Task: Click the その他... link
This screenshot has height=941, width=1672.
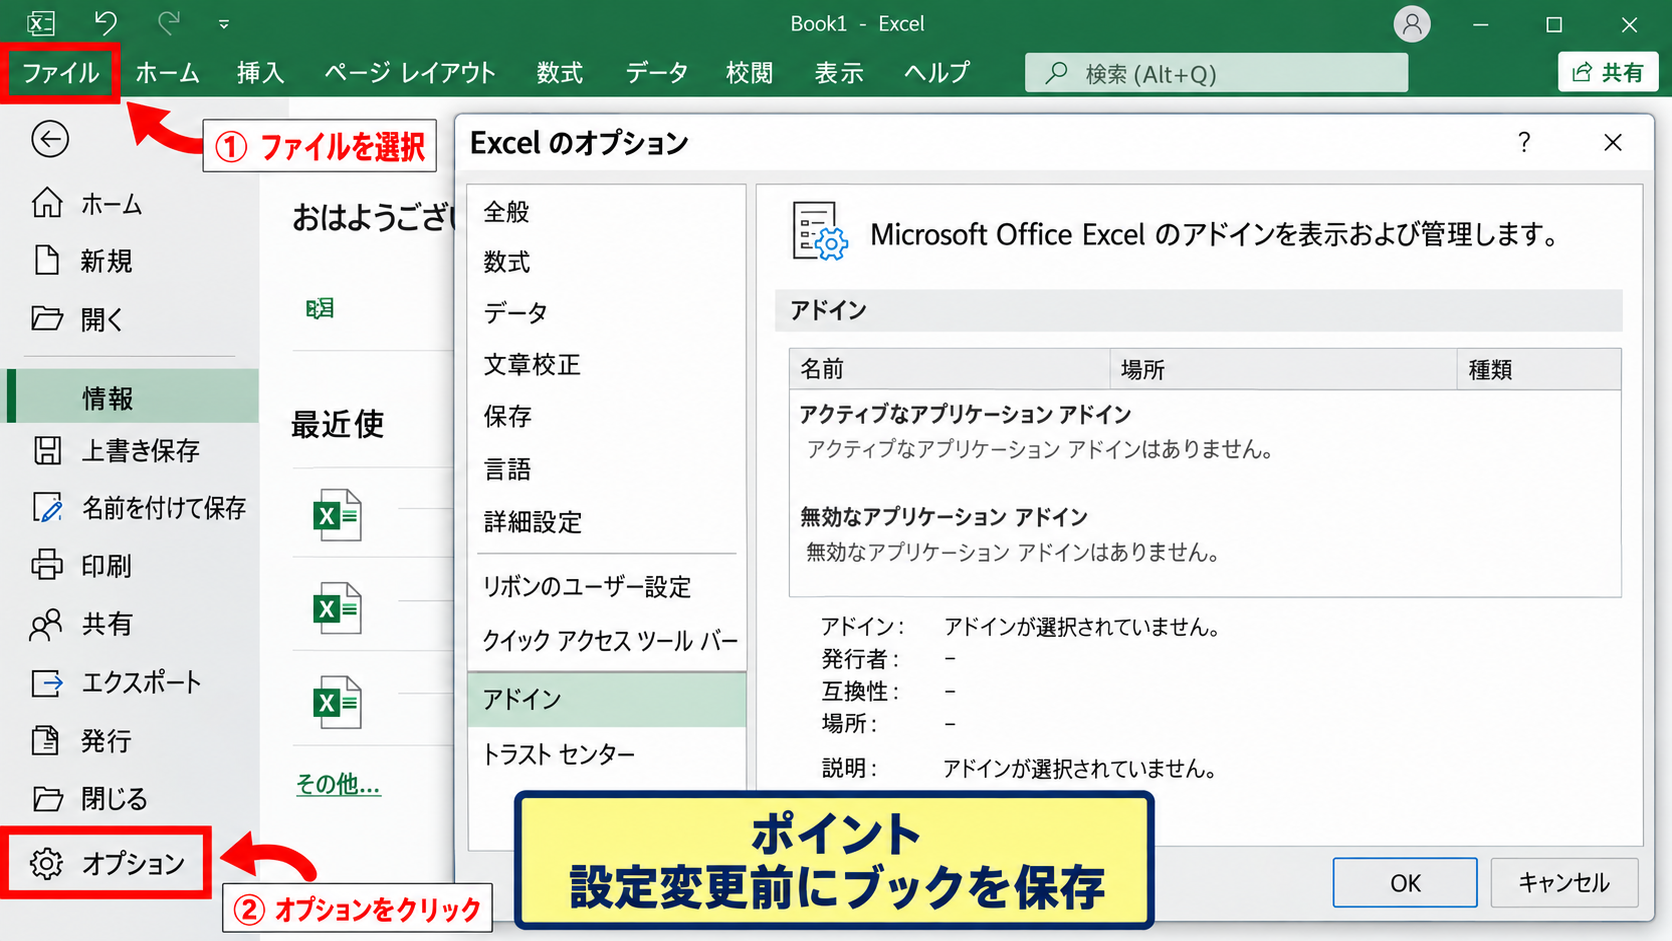Action: pos(338,784)
